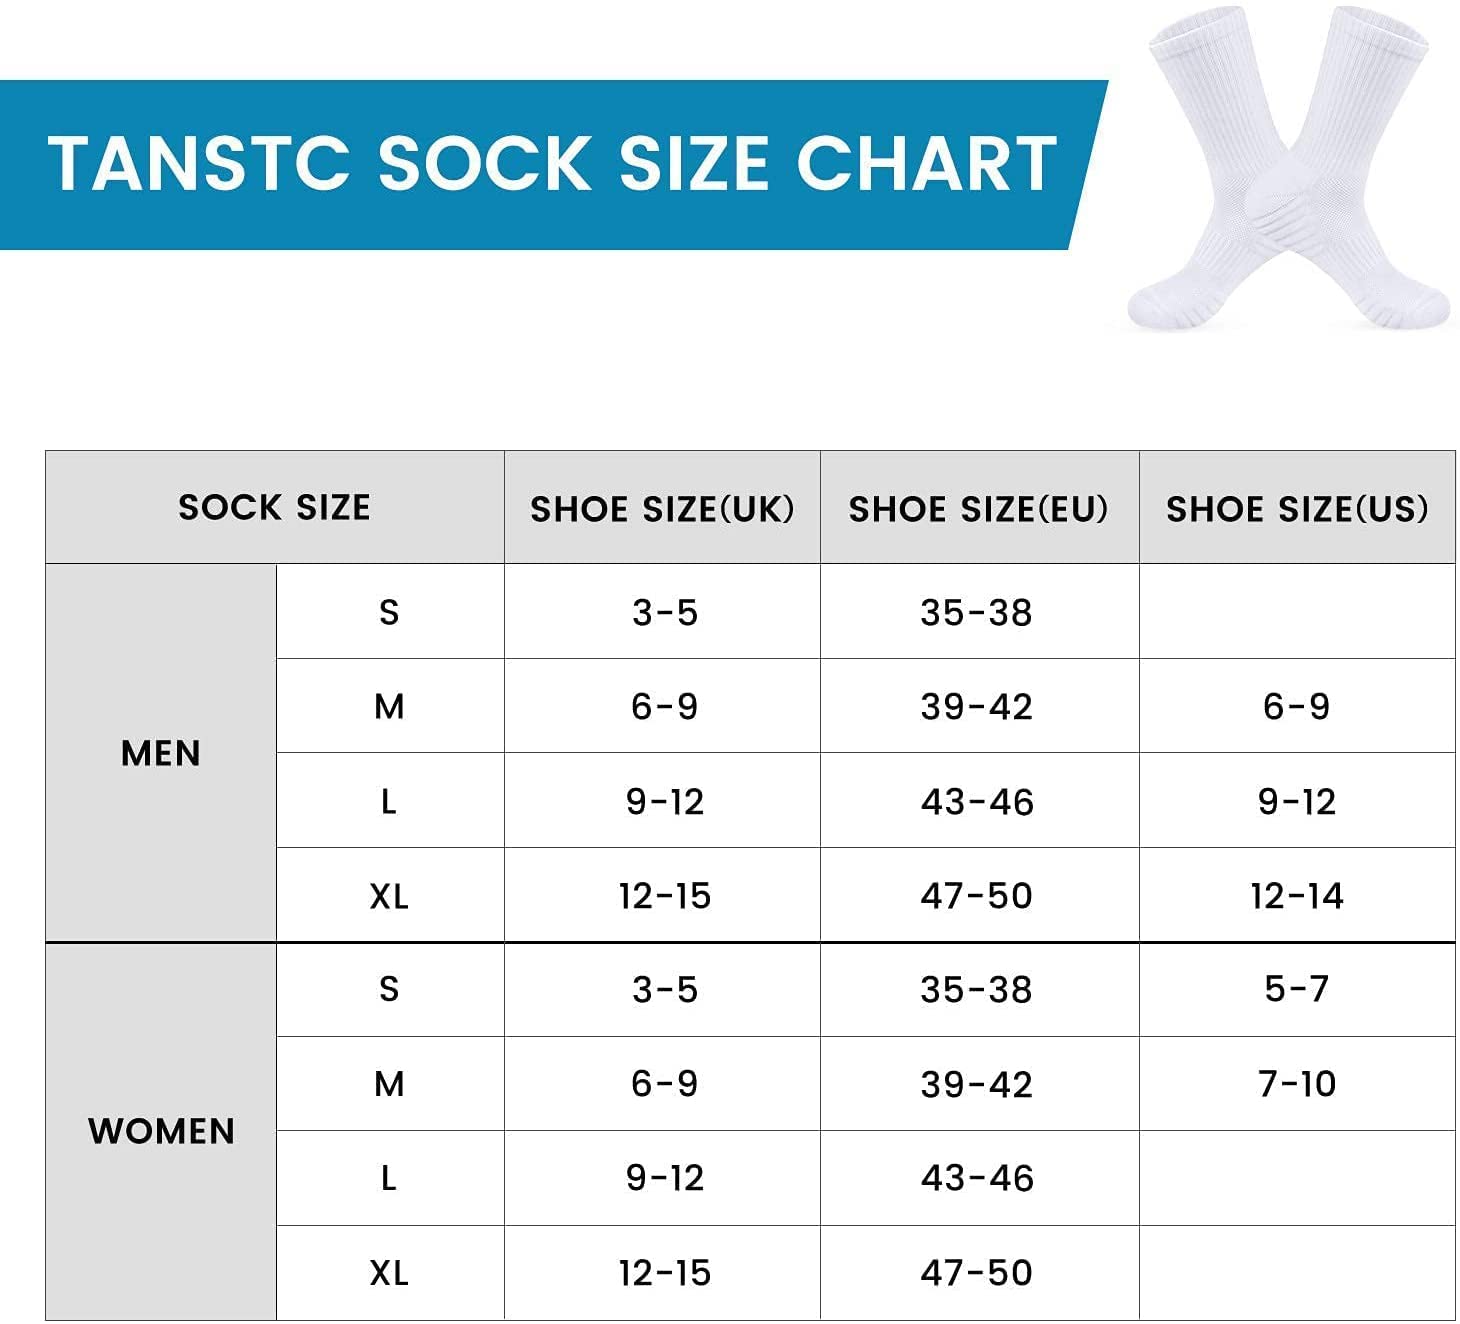
Task: Select women's M US size 7-10
Action: pyautogui.click(x=1296, y=1084)
